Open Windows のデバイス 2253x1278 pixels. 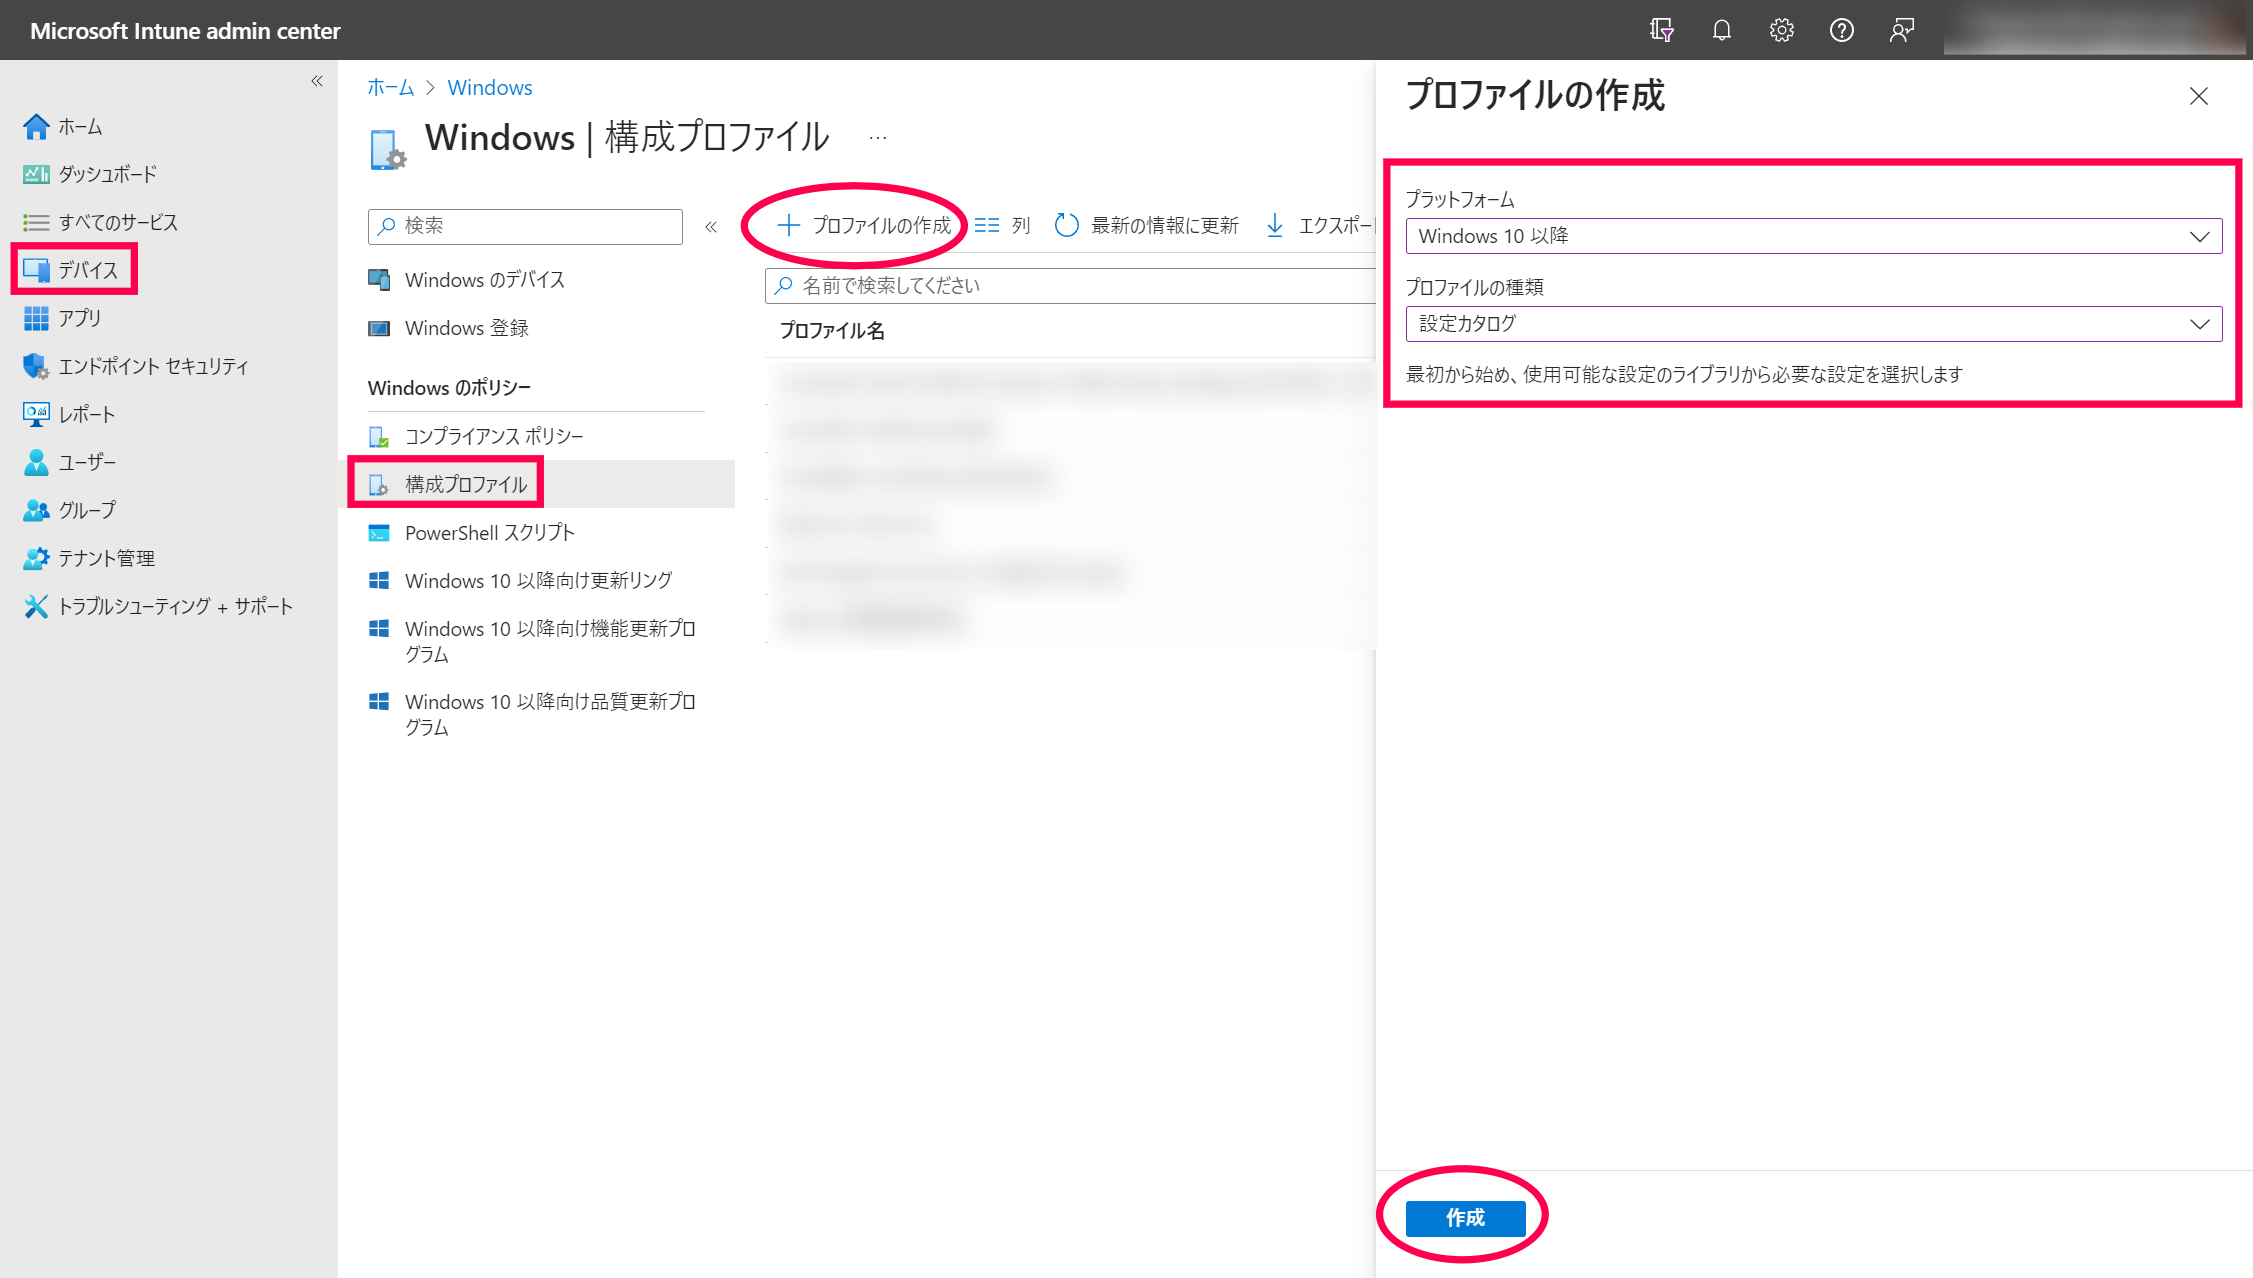click(466, 280)
